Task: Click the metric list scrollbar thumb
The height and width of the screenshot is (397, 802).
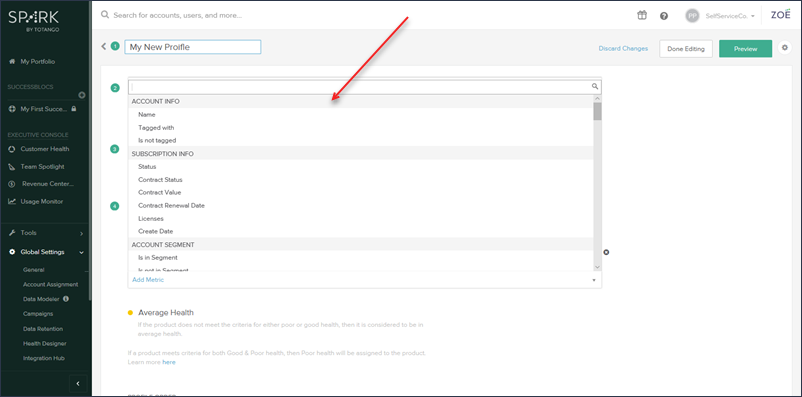Action: click(597, 111)
